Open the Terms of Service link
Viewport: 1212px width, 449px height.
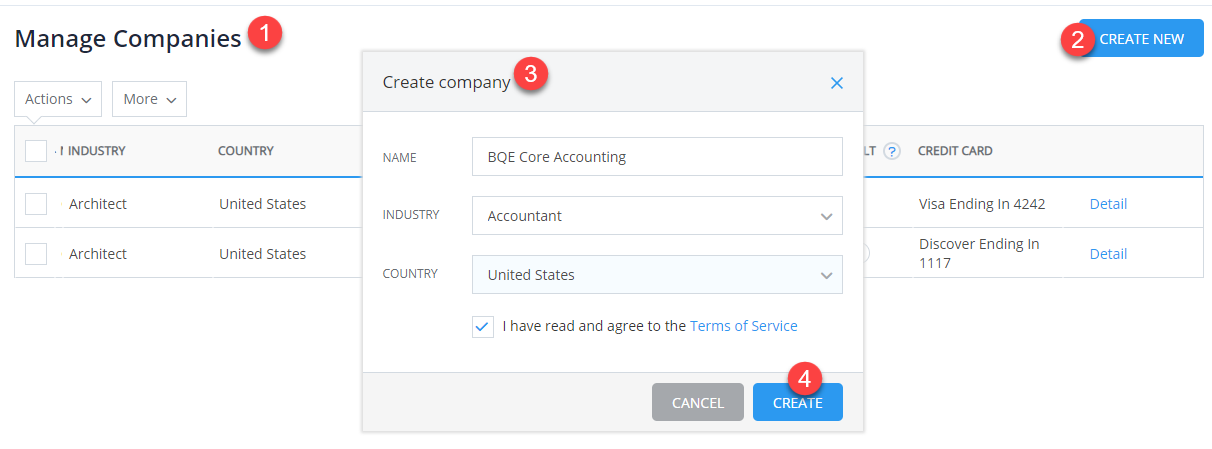744,326
